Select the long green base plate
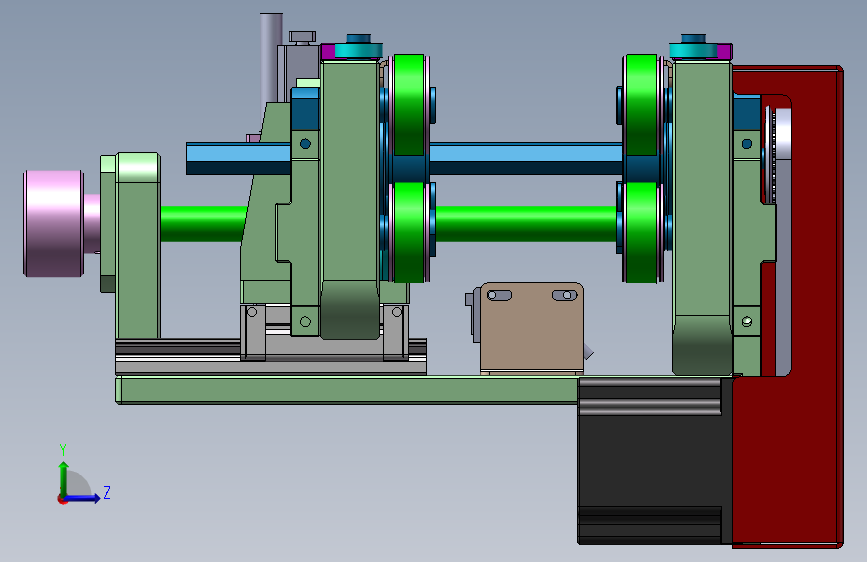Screen dimensions: 867x562 347,390
